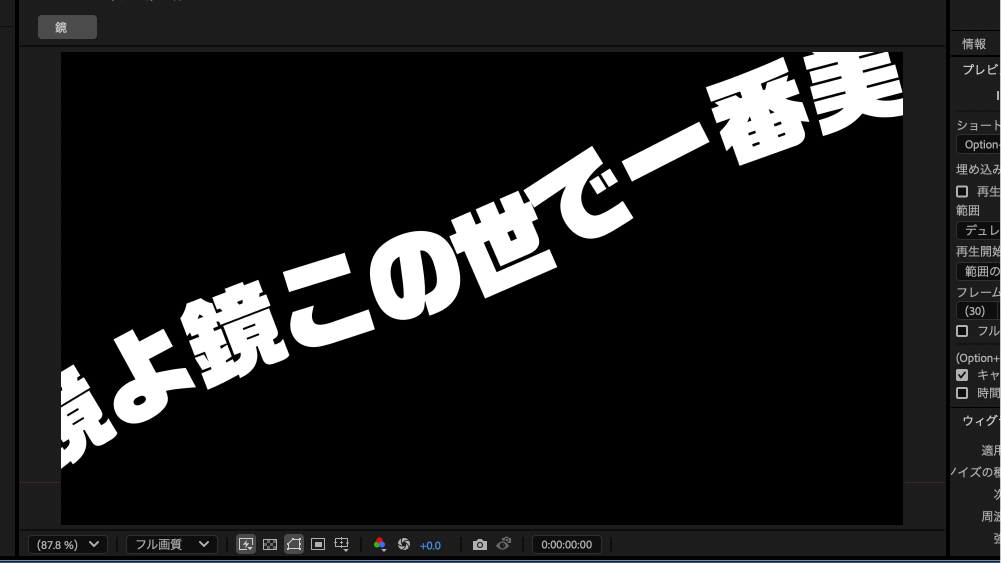Take a snapshot with the camera icon
Viewport: 1001px width, 563px height.
pos(479,544)
